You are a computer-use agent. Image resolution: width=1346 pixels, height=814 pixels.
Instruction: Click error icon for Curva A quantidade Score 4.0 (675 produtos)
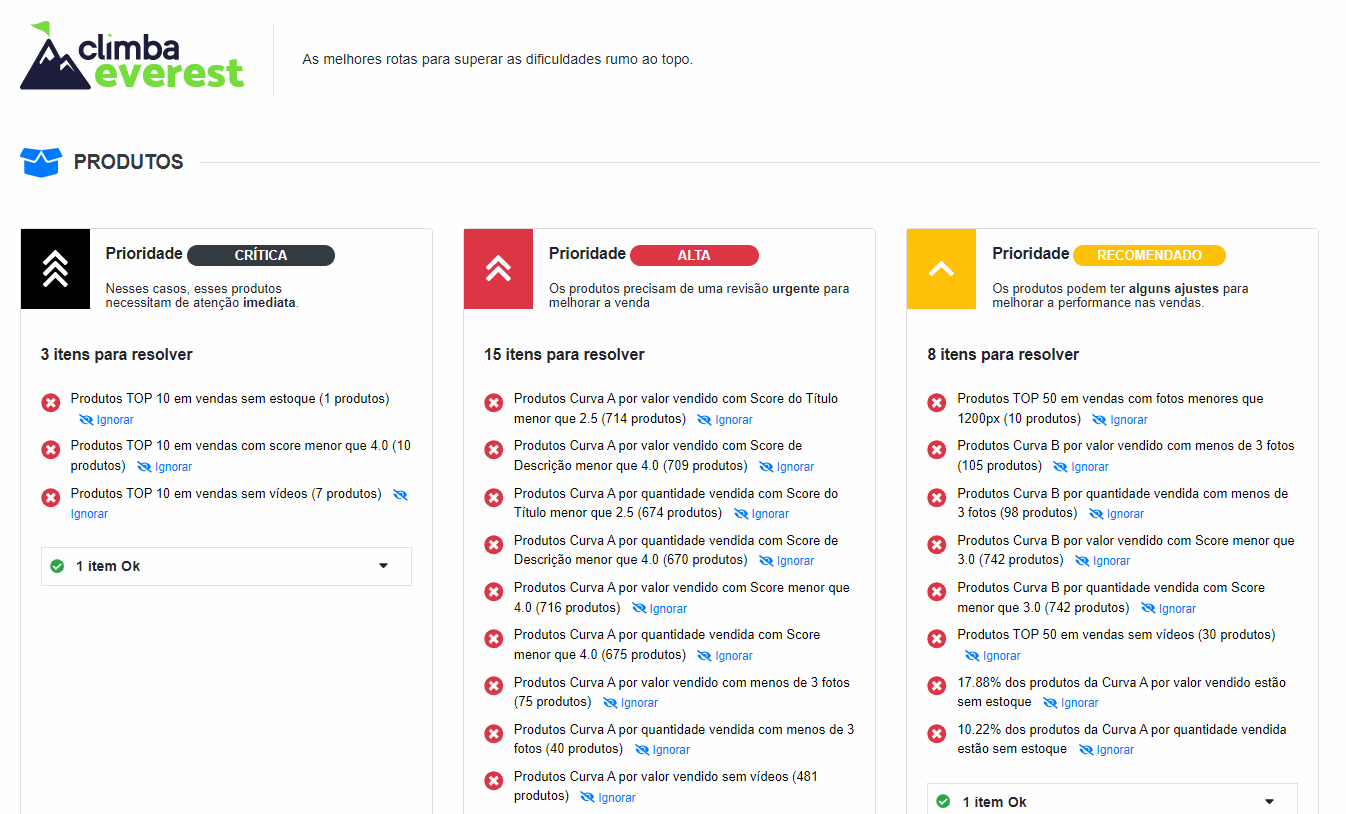[493, 639]
